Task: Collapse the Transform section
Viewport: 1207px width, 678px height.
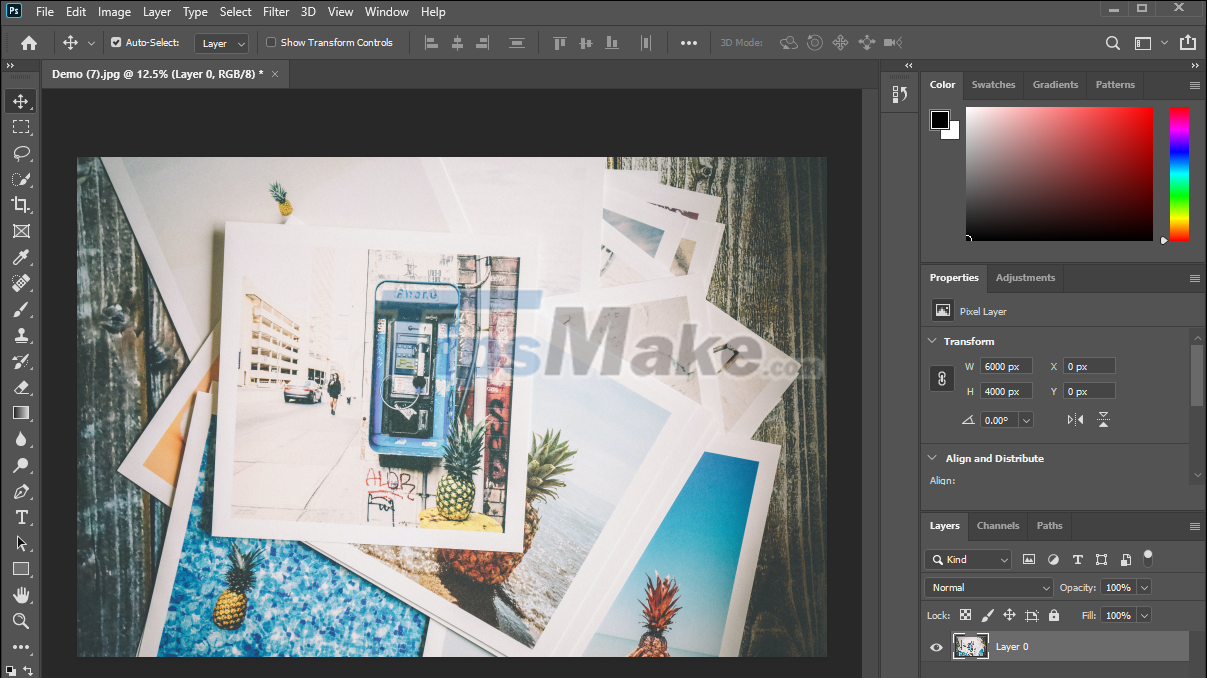Action: pos(933,341)
